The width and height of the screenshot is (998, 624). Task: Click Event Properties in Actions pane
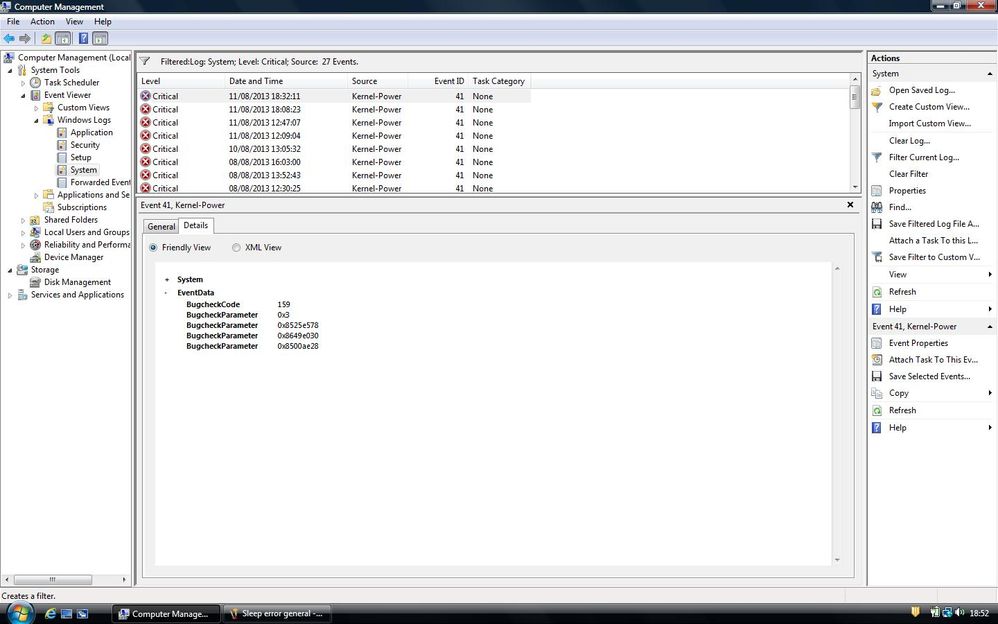(918, 343)
